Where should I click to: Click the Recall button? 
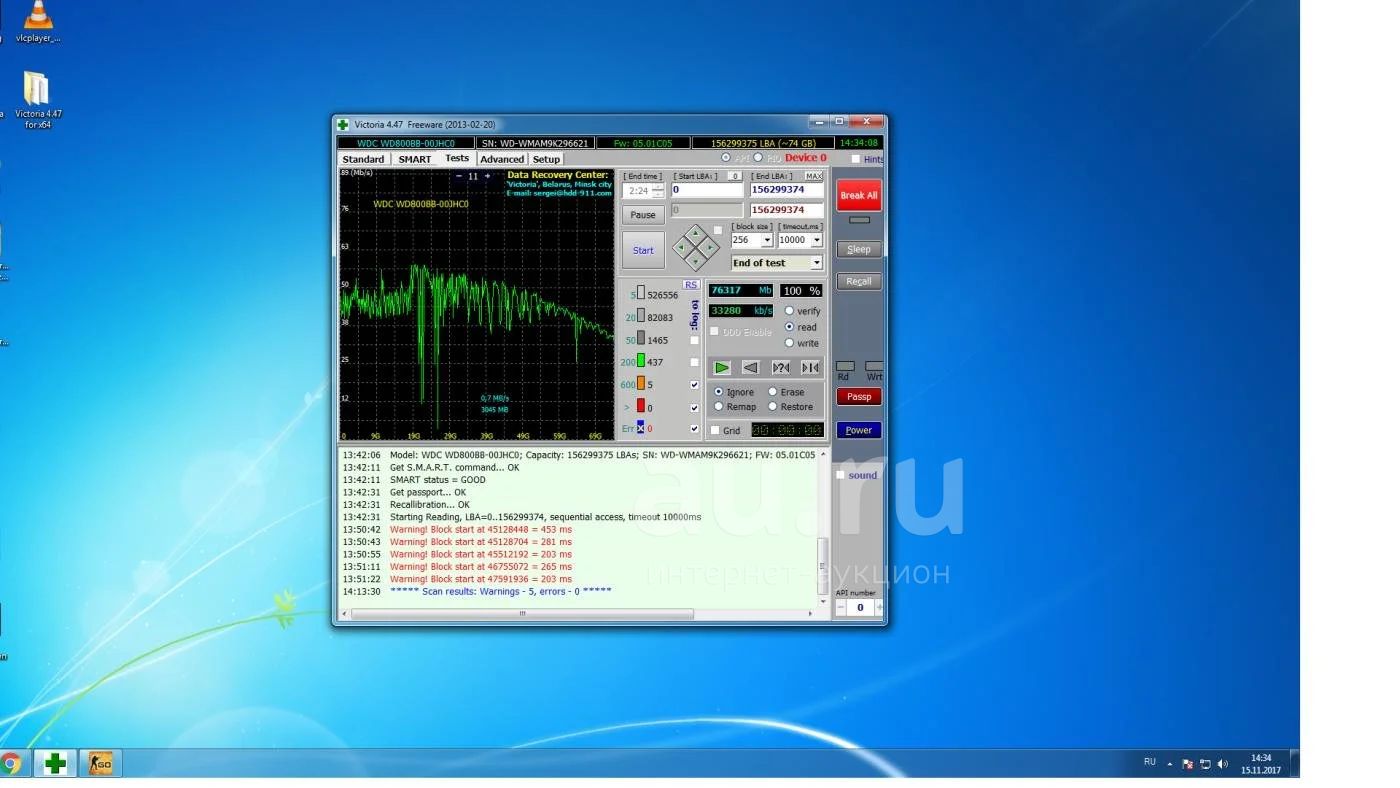coord(859,281)
